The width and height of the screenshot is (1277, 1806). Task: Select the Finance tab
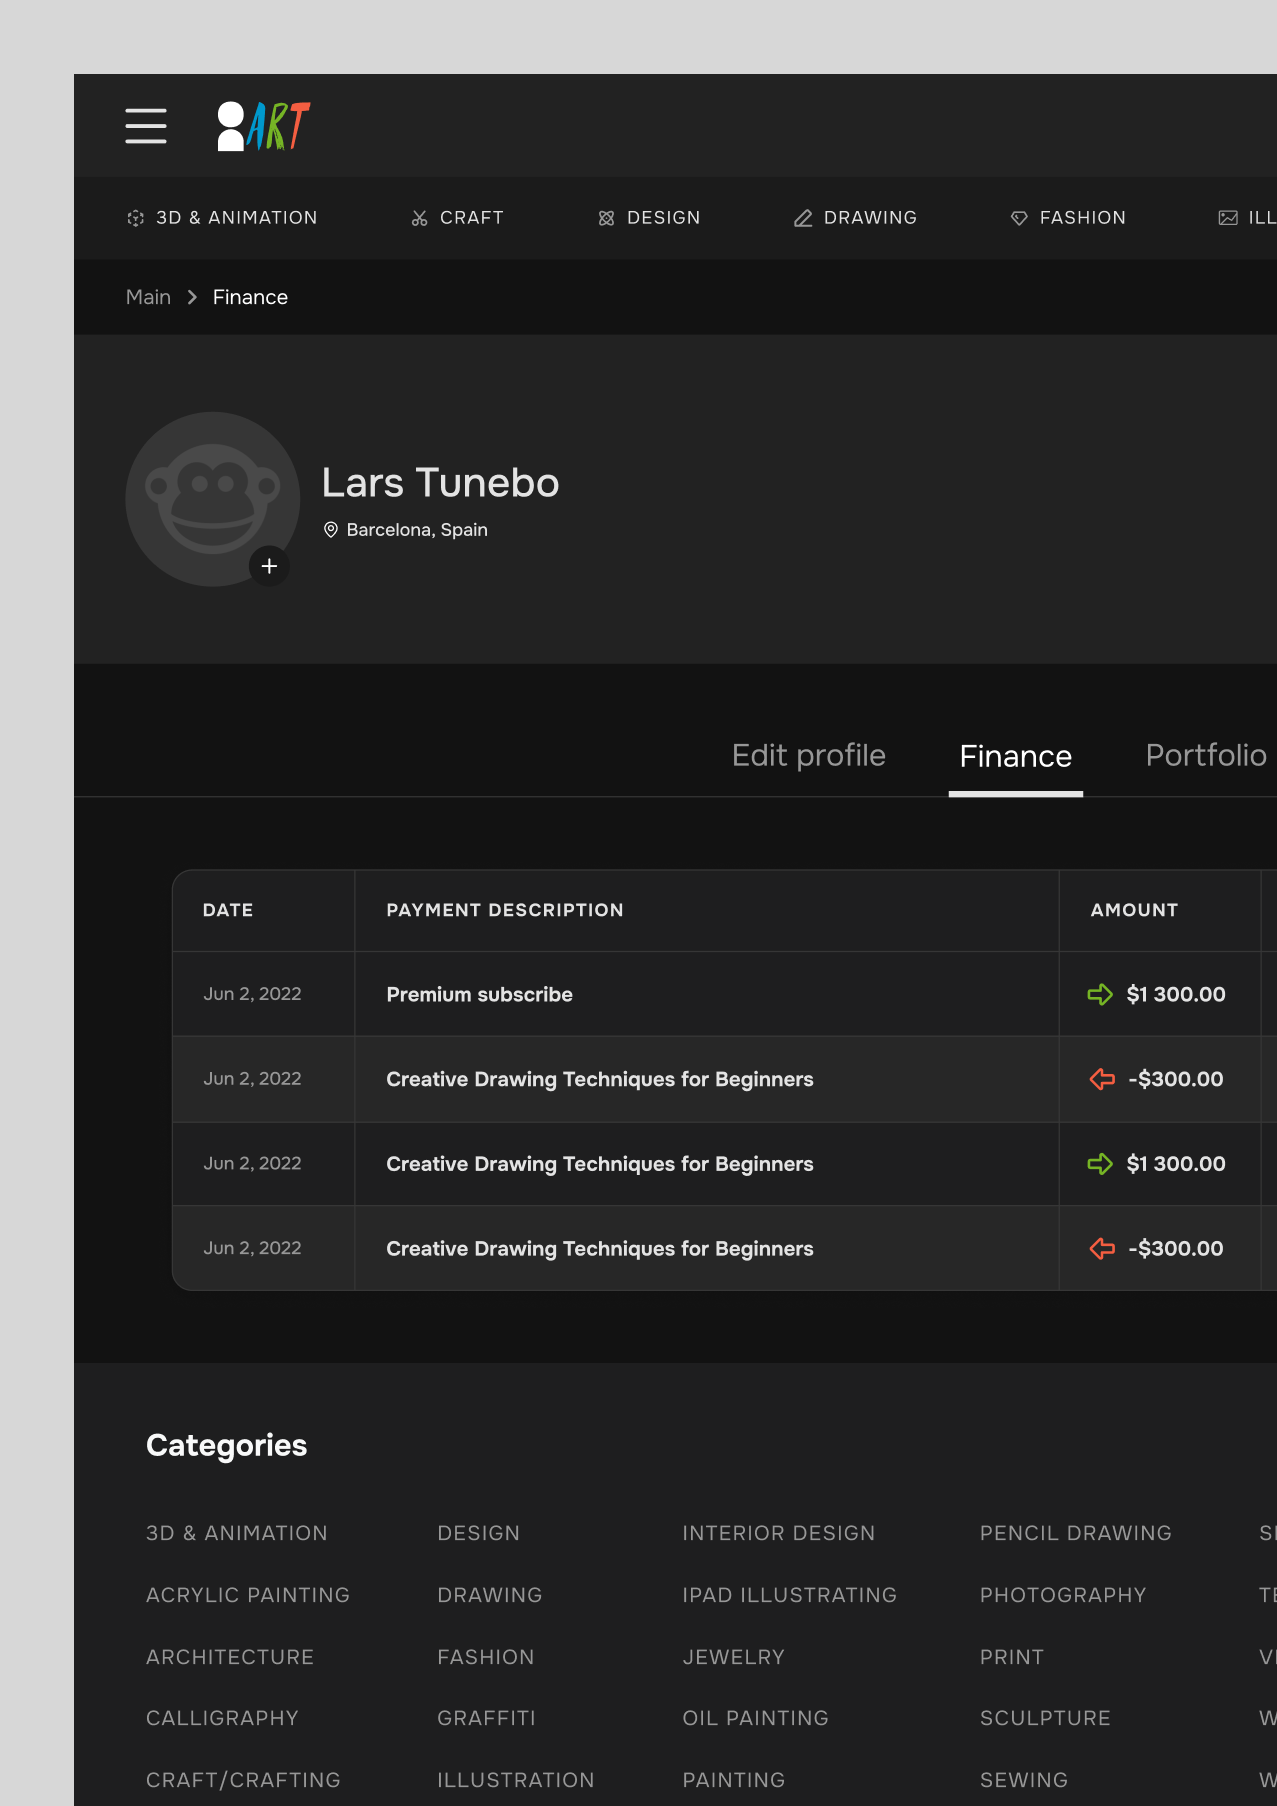pos(1015,756)
